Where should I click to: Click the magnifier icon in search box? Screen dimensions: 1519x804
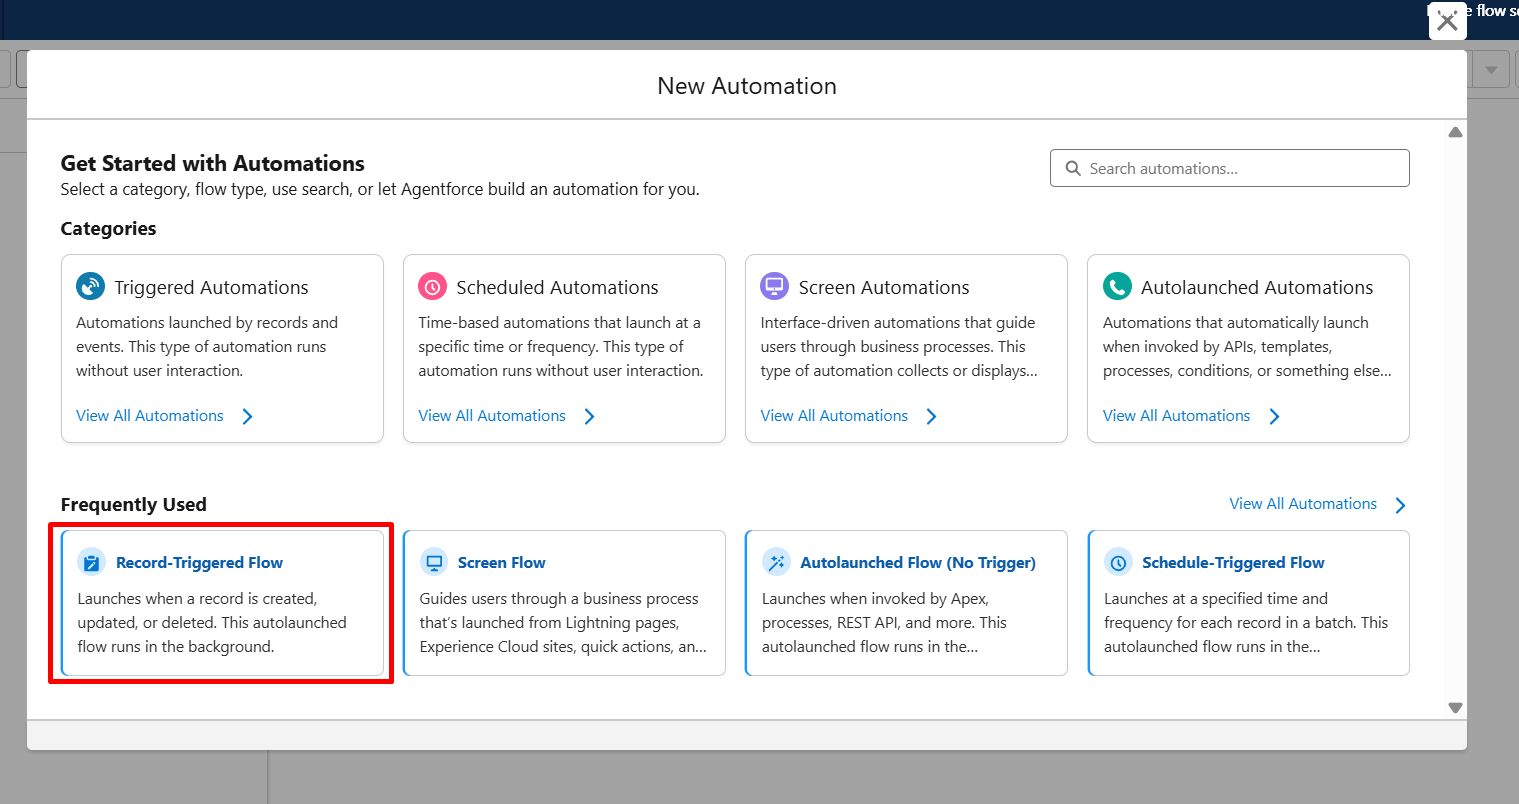tap(1073, 169)
